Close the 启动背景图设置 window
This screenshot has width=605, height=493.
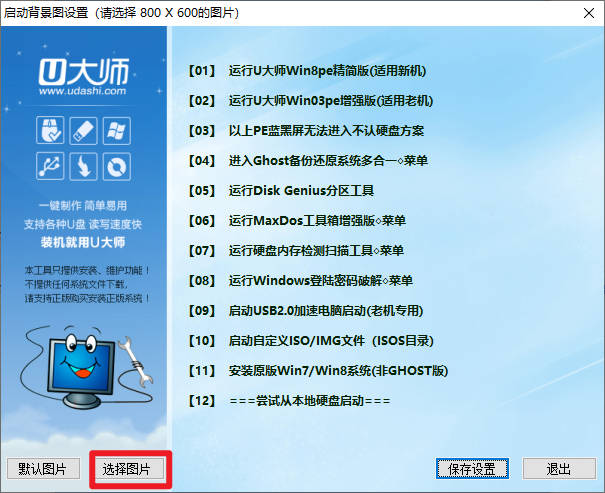[x=589, y=13]
